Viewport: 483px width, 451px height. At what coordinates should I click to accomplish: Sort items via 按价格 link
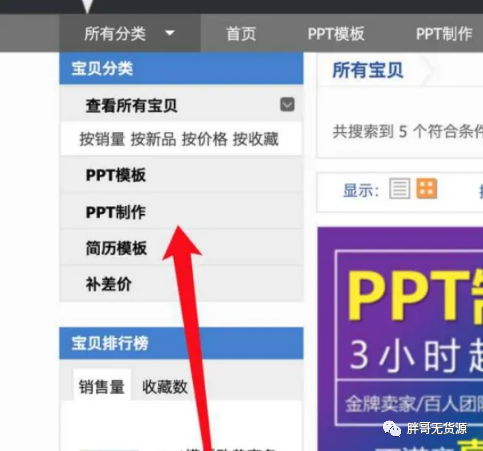205,139
